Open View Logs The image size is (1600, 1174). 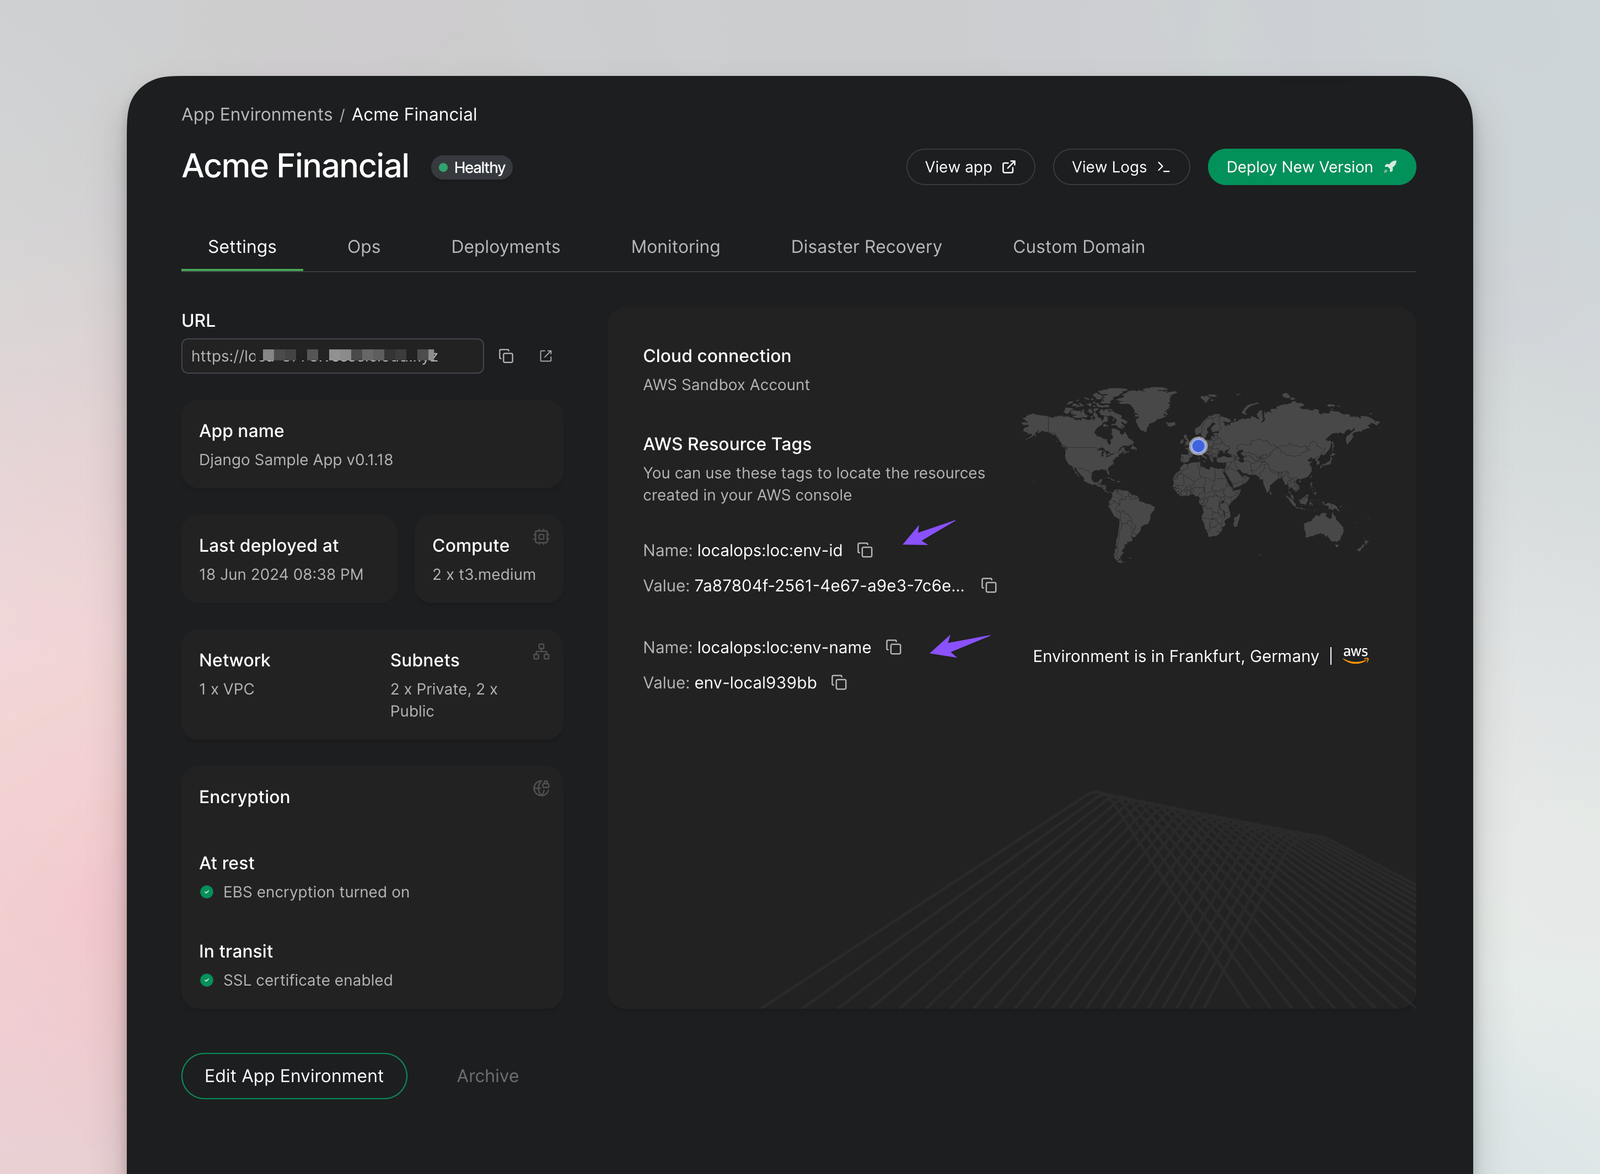click(1121, 167)
